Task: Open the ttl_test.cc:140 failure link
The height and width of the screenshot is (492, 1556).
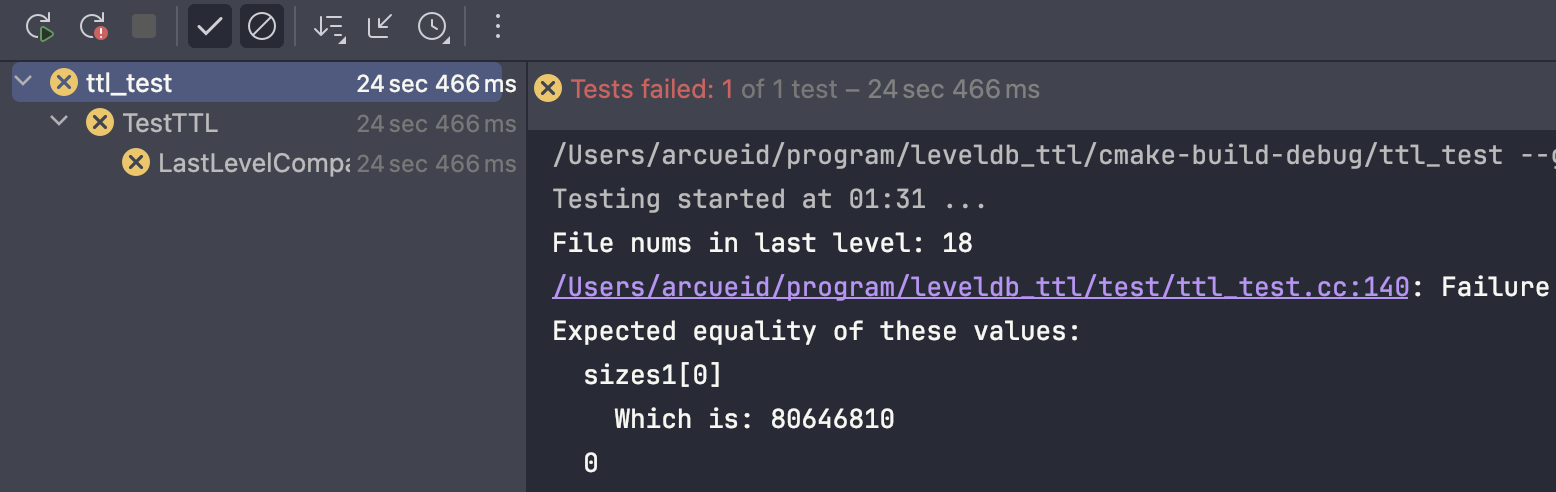Action: [x=980, y=287]
